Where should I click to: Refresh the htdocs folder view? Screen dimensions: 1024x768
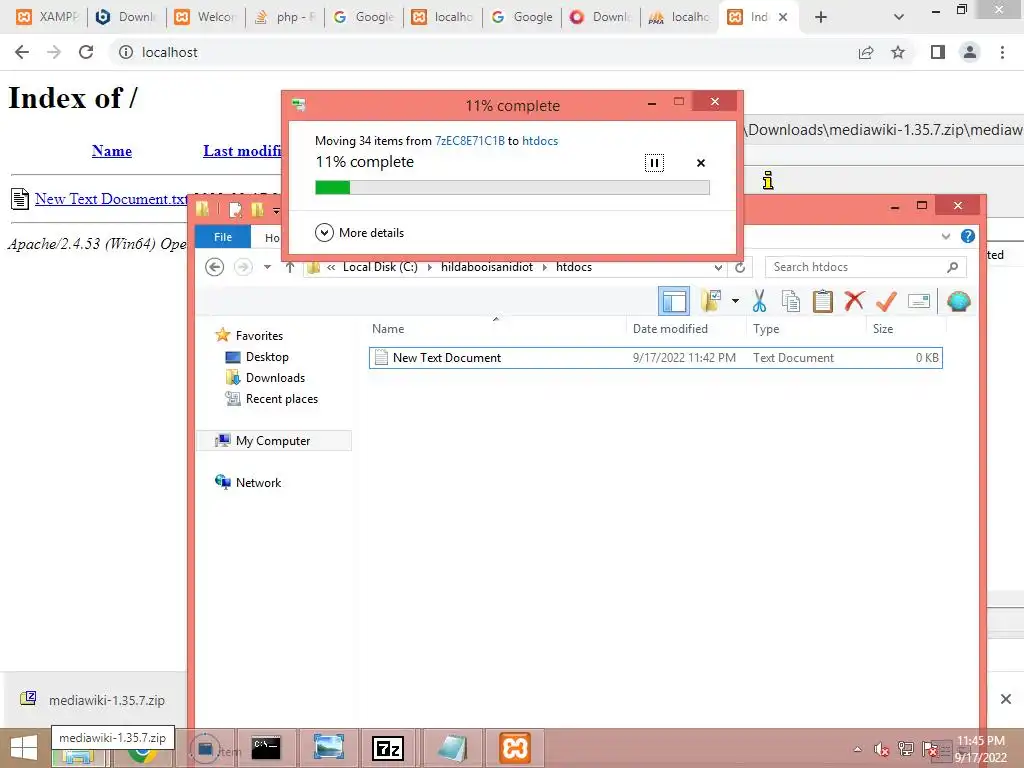point(740,267)
